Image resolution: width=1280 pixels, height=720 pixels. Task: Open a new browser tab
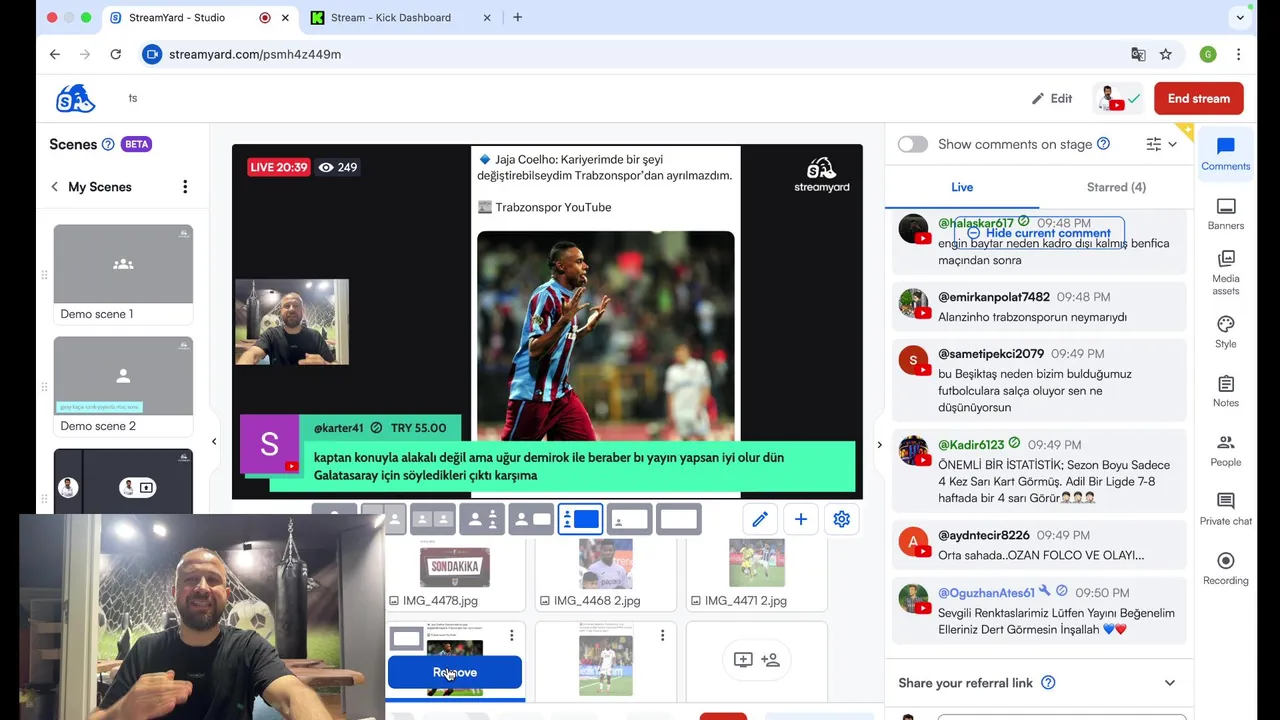point(517,17)
